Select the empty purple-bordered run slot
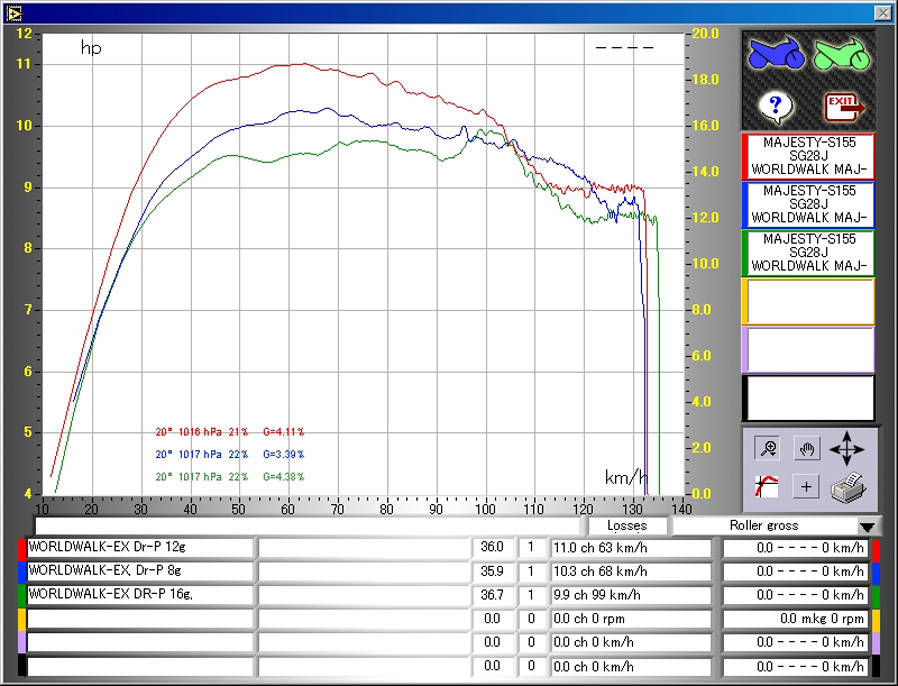Image resolution: width=898 pixels, height=686 pixels. (x=809, y=349)
